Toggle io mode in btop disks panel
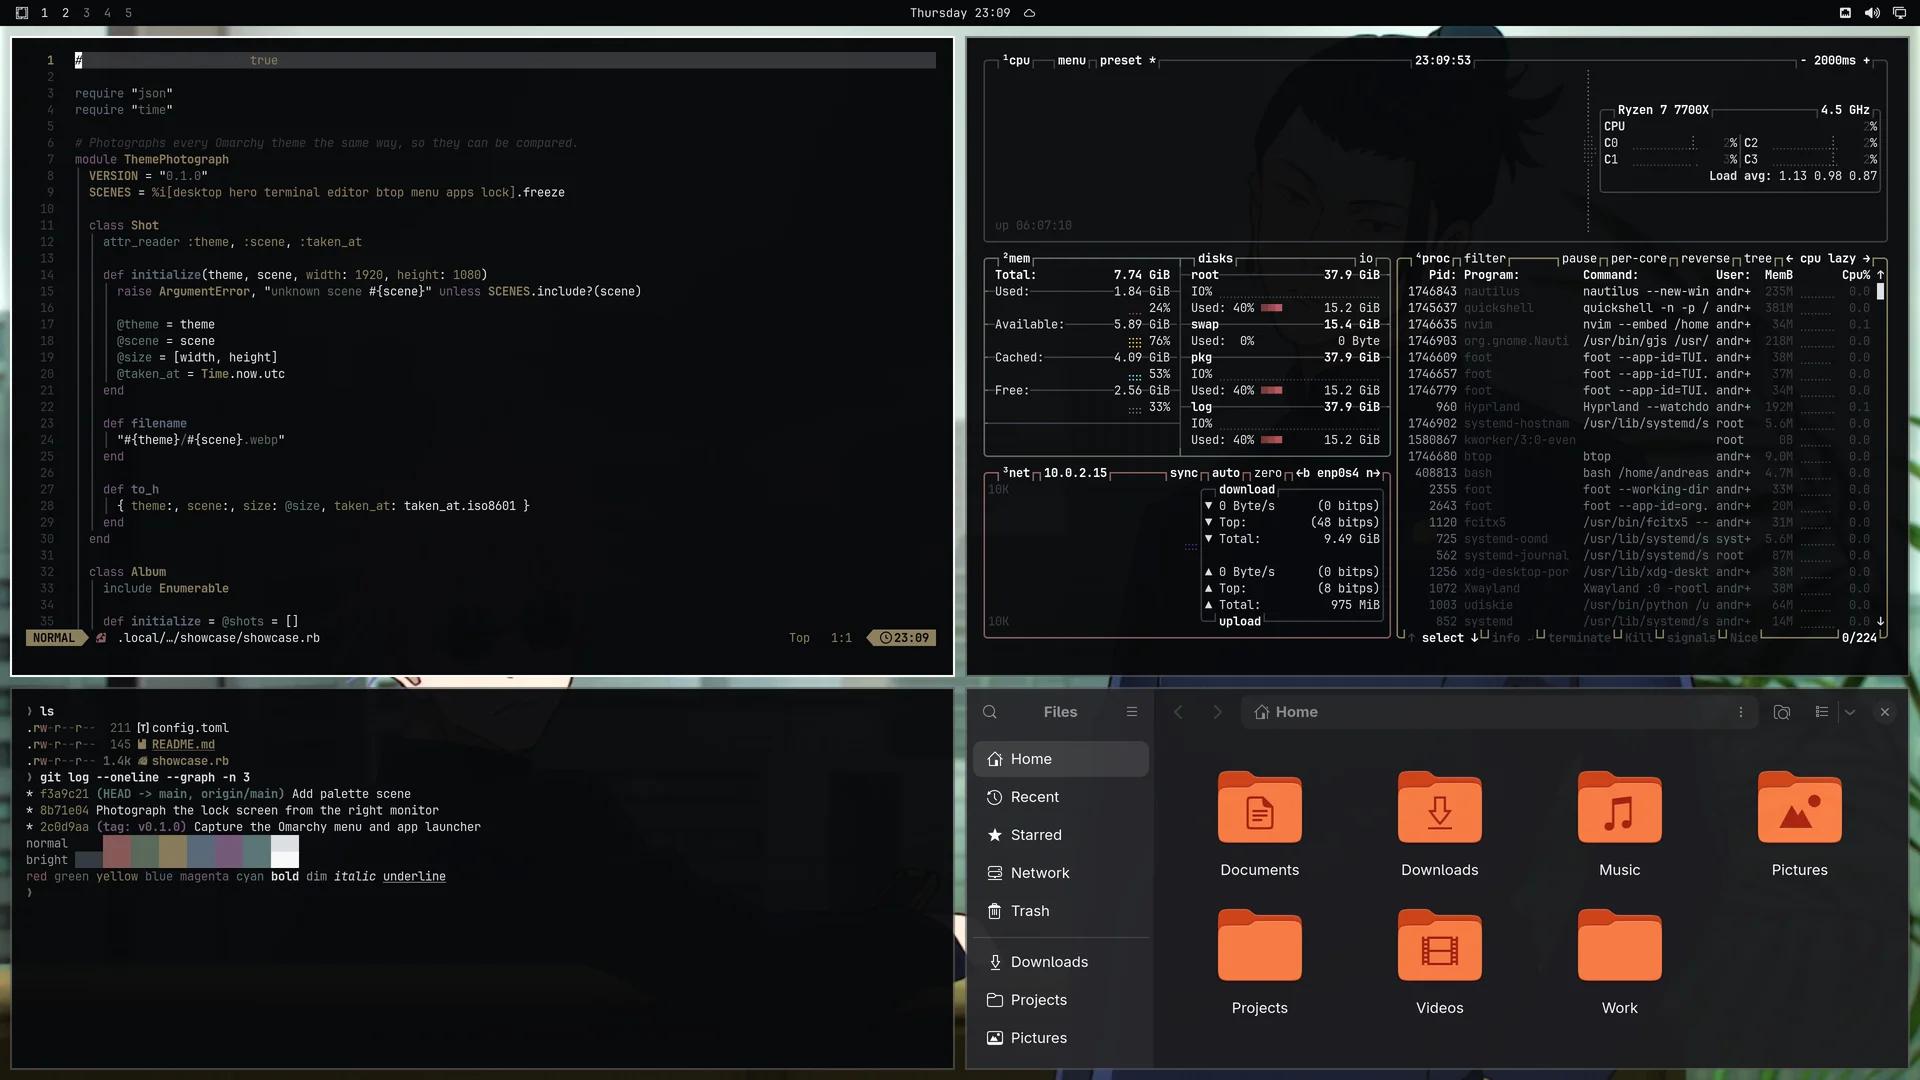 click(1366, 259)
